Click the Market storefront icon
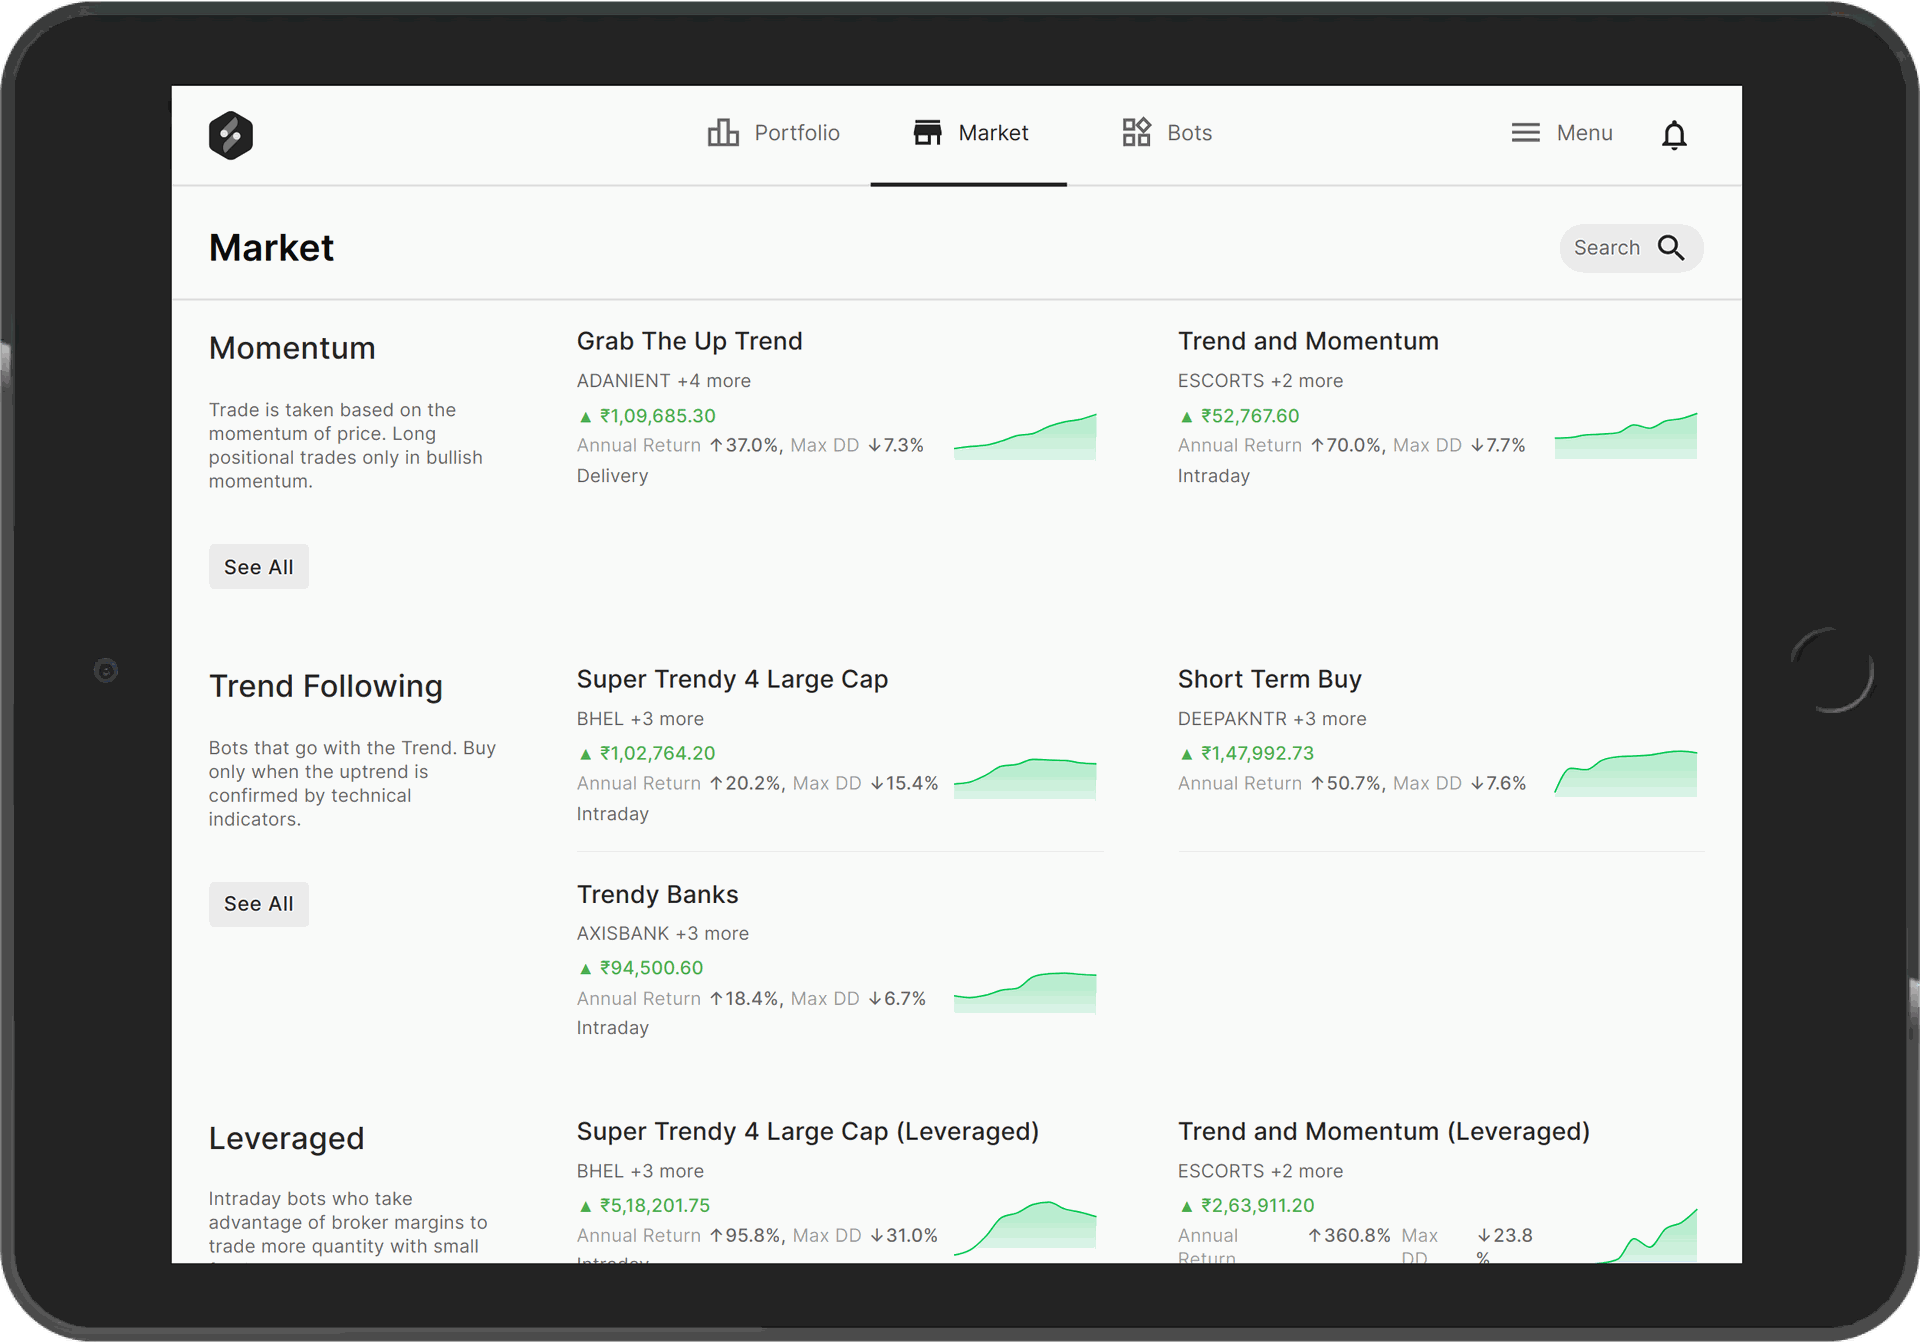Viewport: 1920px width, 1343px height. tap(927, 133)
